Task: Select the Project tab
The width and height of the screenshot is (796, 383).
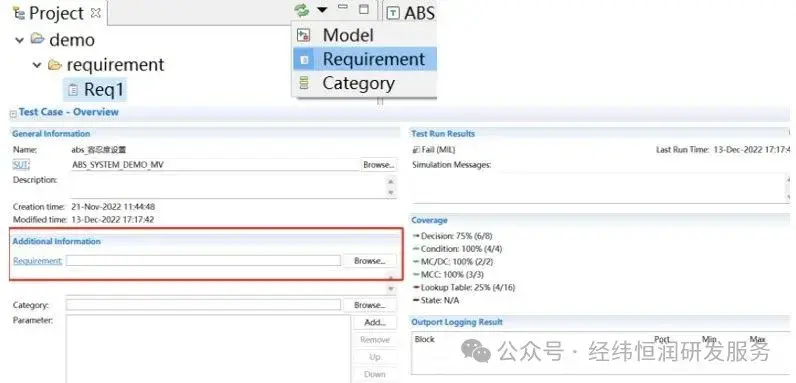Action: click(x=56, y=13)
